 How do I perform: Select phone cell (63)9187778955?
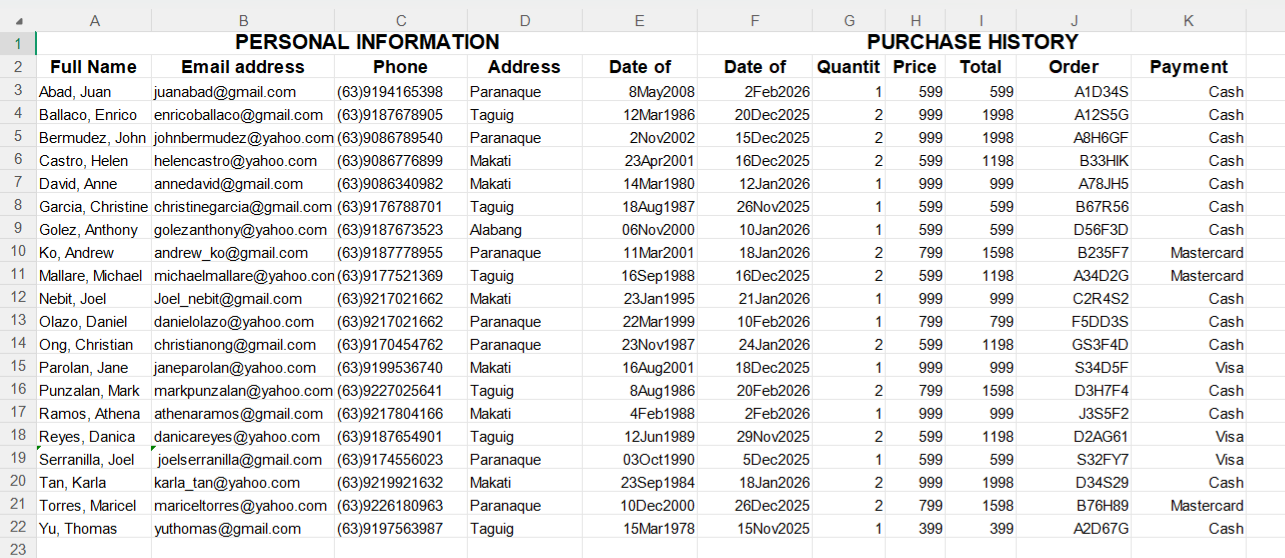pyautogui.click(x=401, y=253)
